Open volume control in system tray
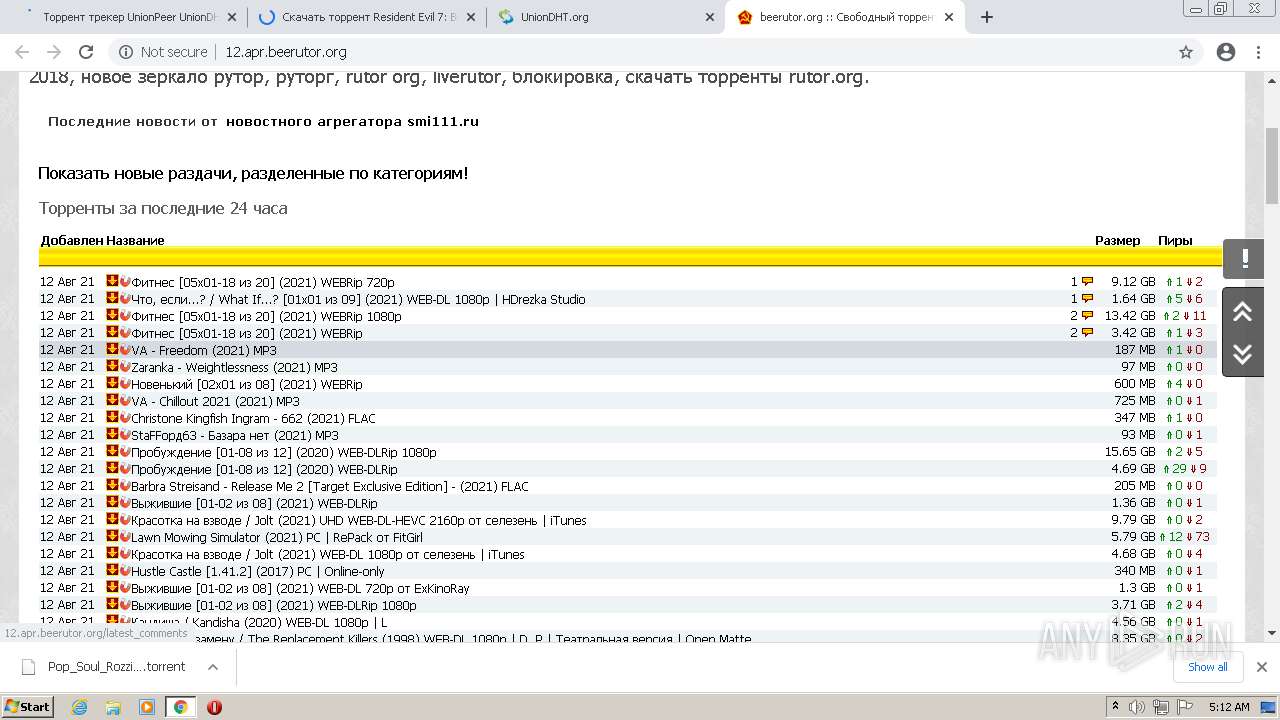 (1137, 707)
